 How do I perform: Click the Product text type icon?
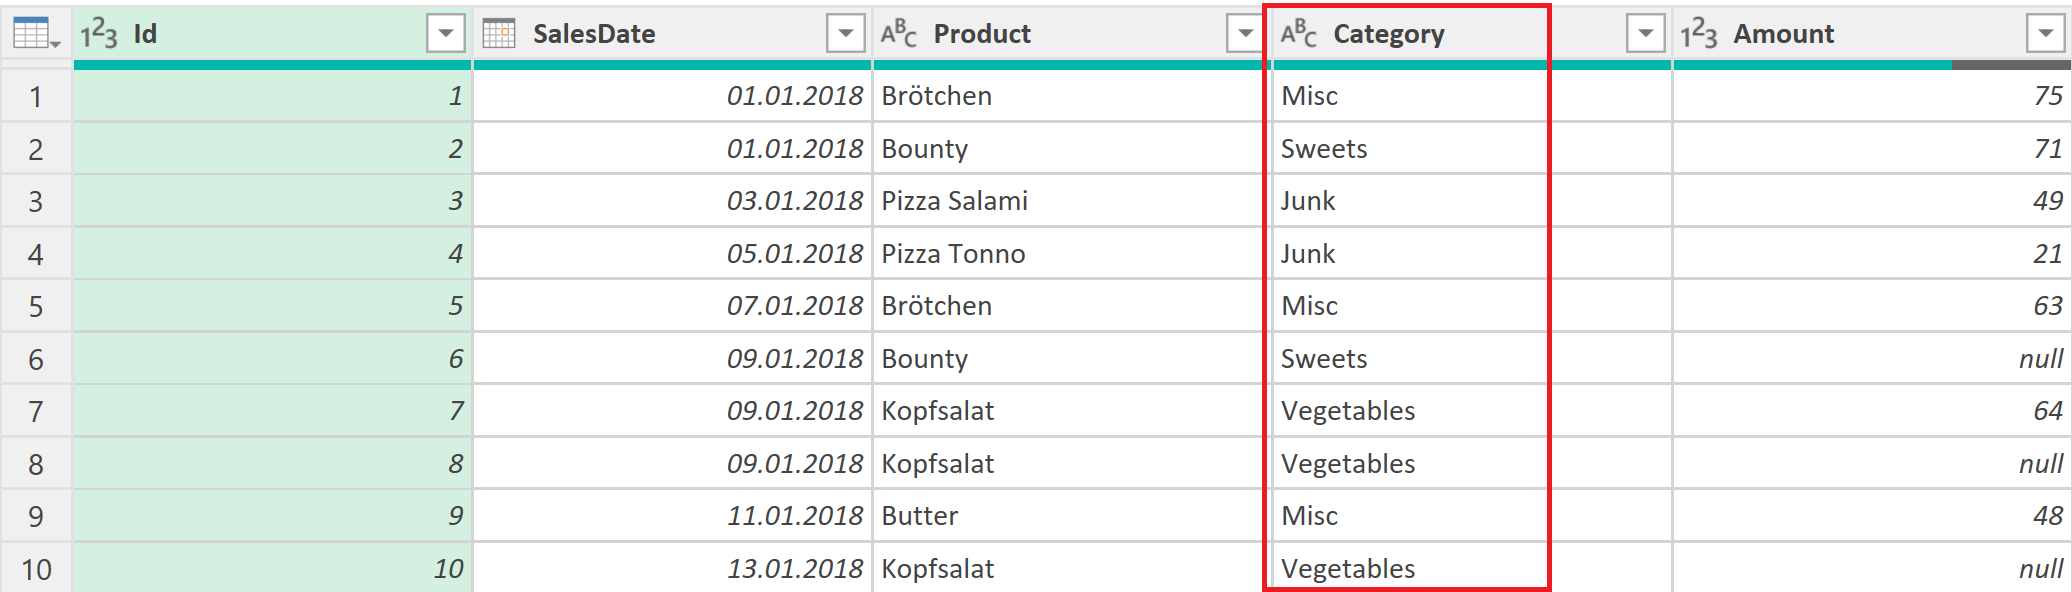click(898, 34)
